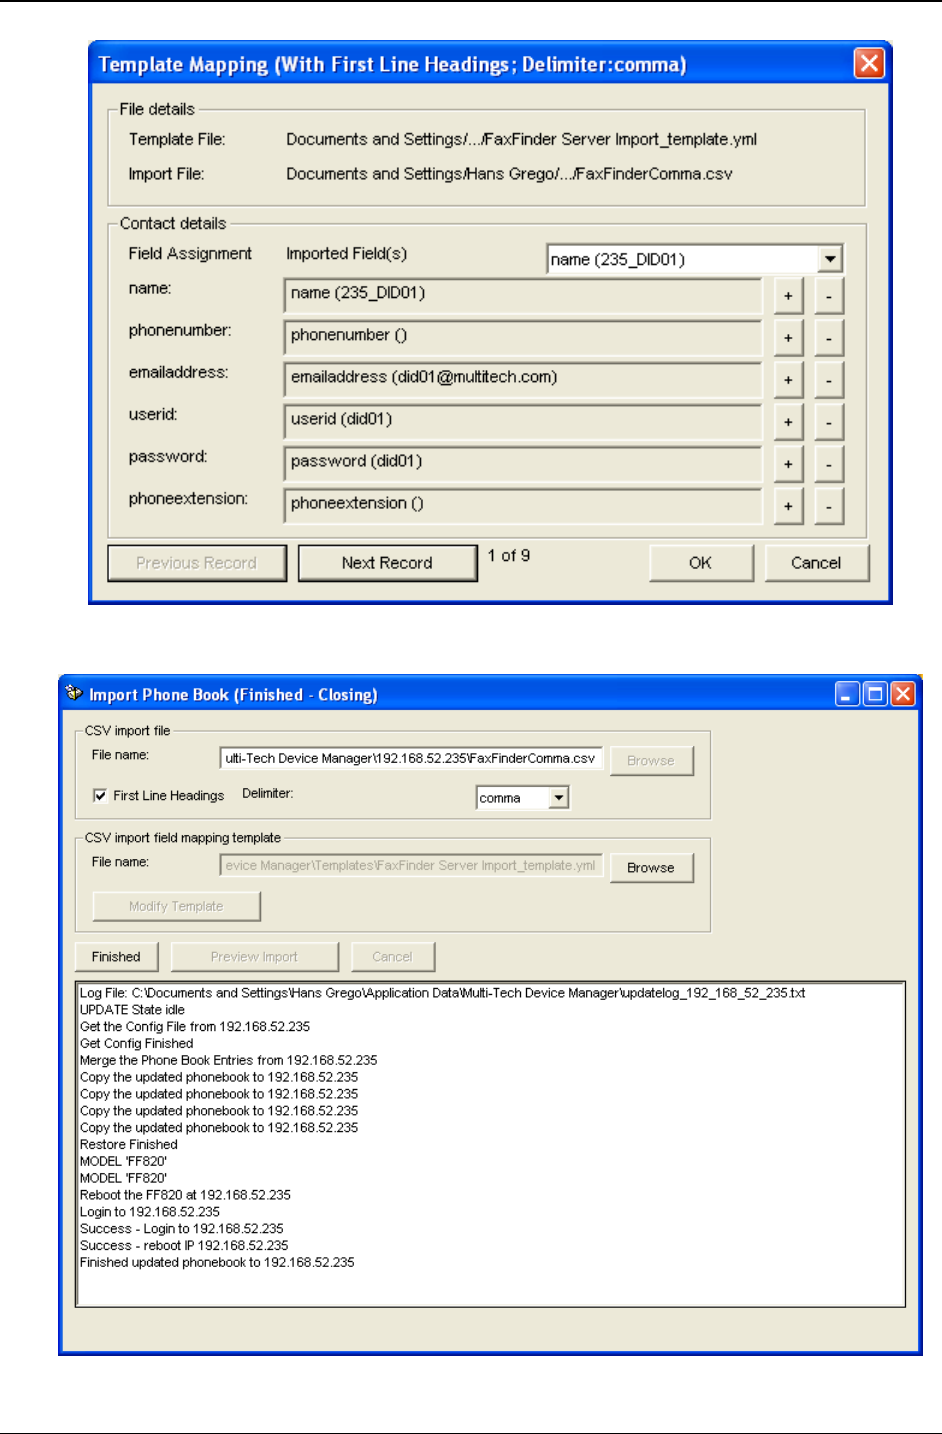This screenshot has height=1434, width=942.
Task: Open the Imported Field(s) name (235_DID01) dropdown
Action: point(829,259)
